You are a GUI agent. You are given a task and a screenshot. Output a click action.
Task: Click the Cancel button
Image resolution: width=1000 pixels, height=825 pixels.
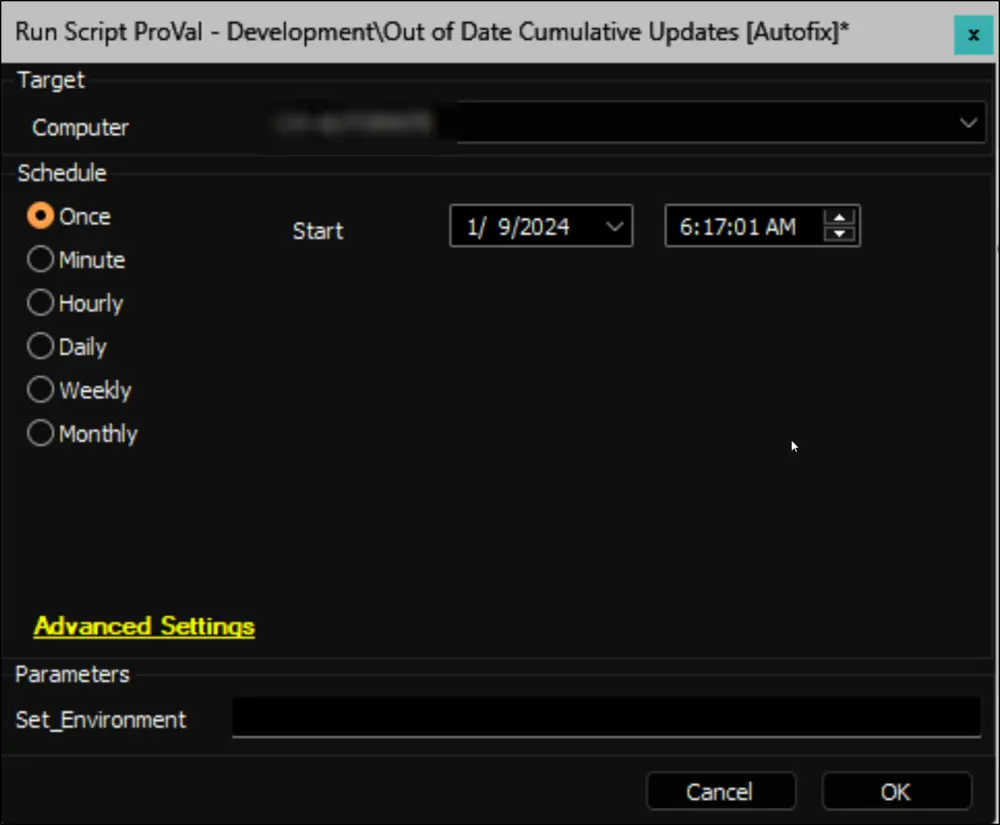[x=721, y=791]
